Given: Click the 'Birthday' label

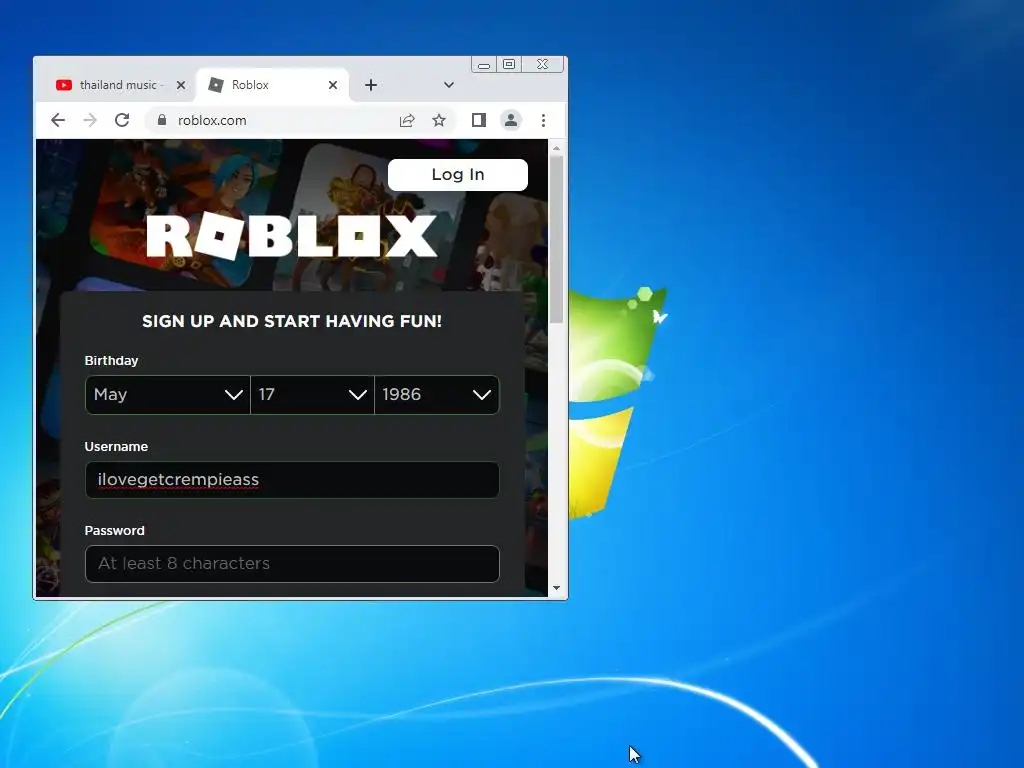Looking at the screenshot, I should click(111, 360).
